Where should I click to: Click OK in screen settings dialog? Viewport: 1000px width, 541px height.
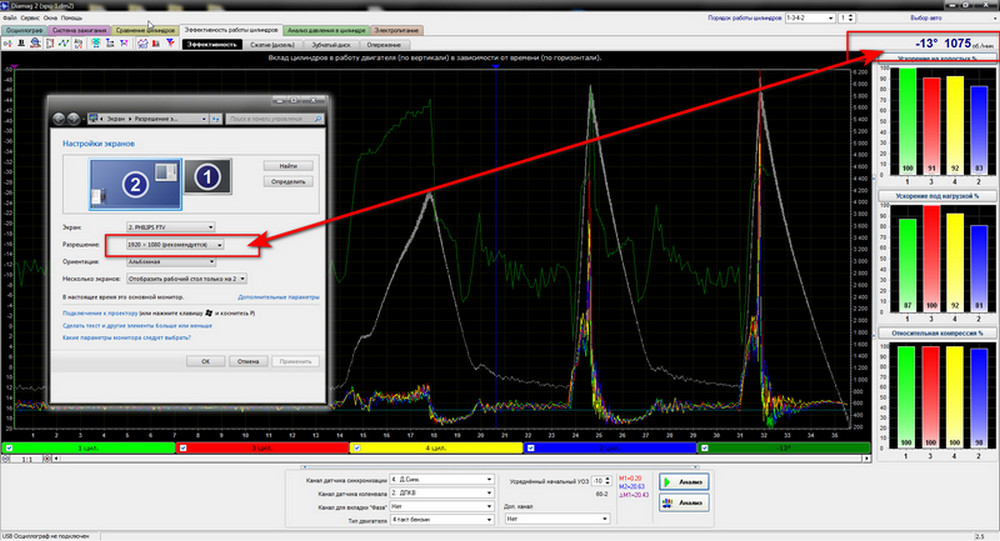[x=205, y=361]
